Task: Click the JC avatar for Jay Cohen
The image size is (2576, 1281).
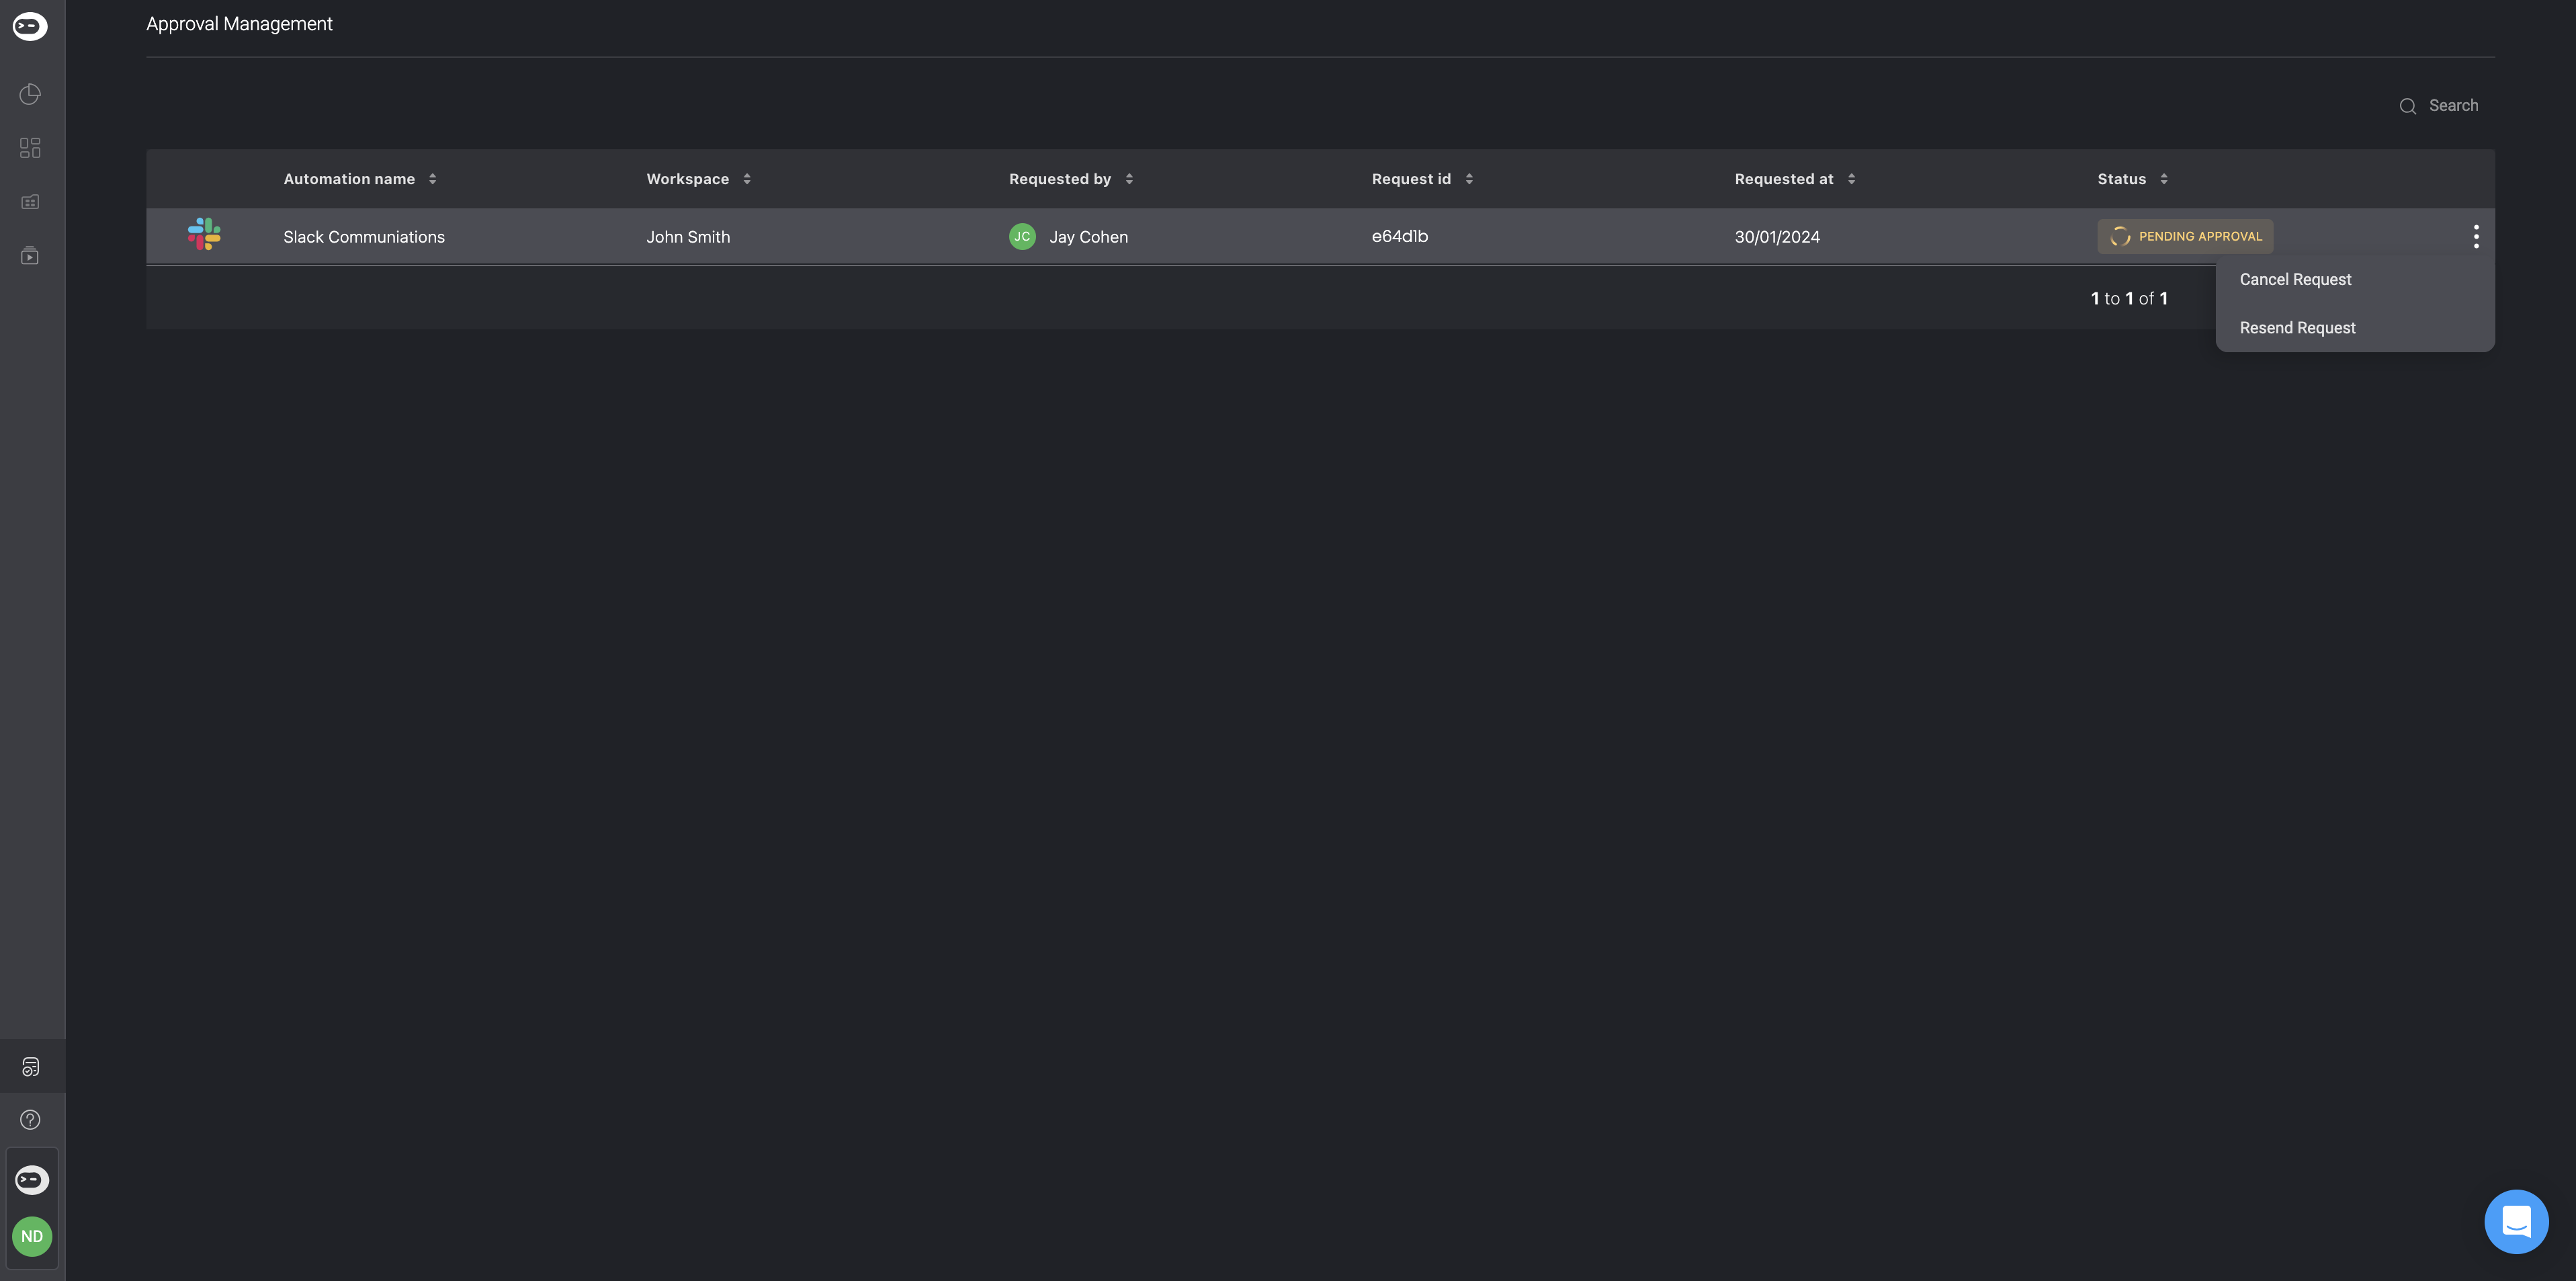Action: click(1022, 237)
